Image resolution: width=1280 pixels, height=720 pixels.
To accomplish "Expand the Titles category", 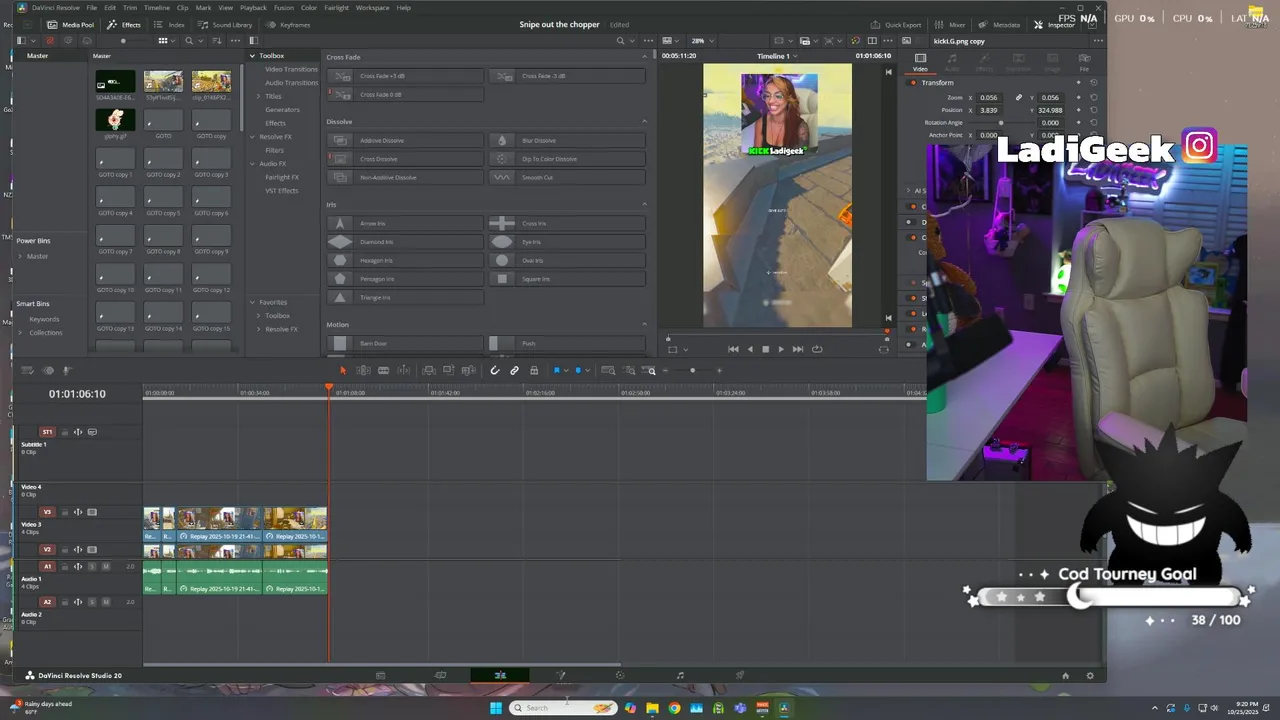I will pyautogui.click(x=258, y=96).
